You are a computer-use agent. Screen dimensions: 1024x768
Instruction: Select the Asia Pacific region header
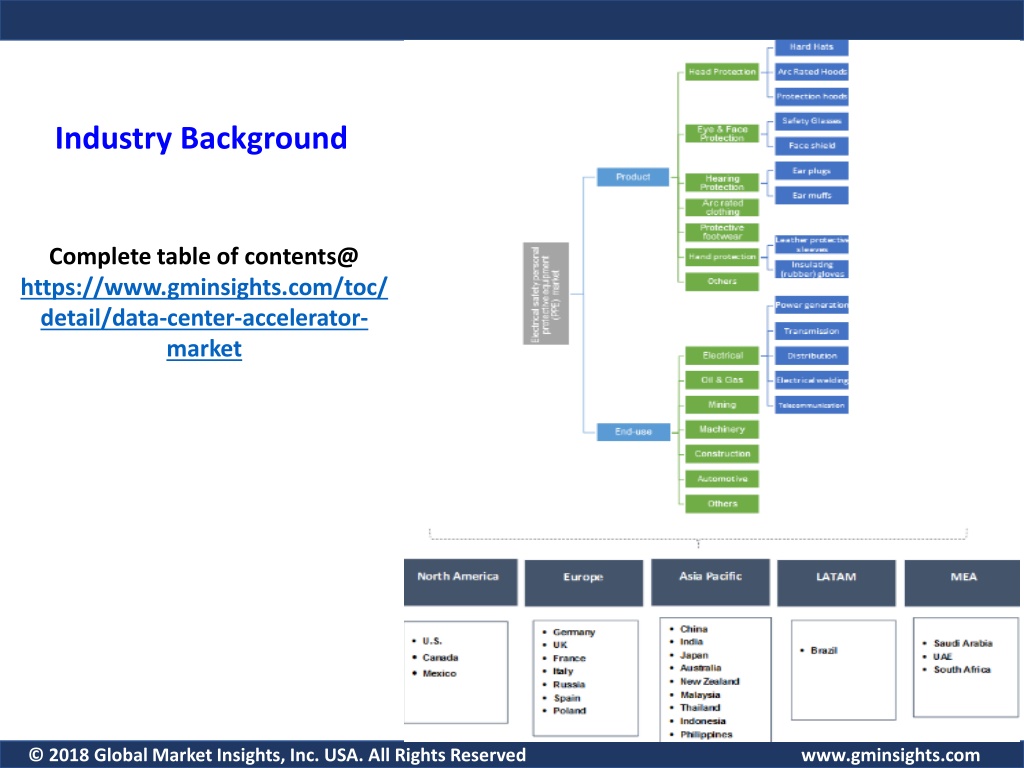711,582
